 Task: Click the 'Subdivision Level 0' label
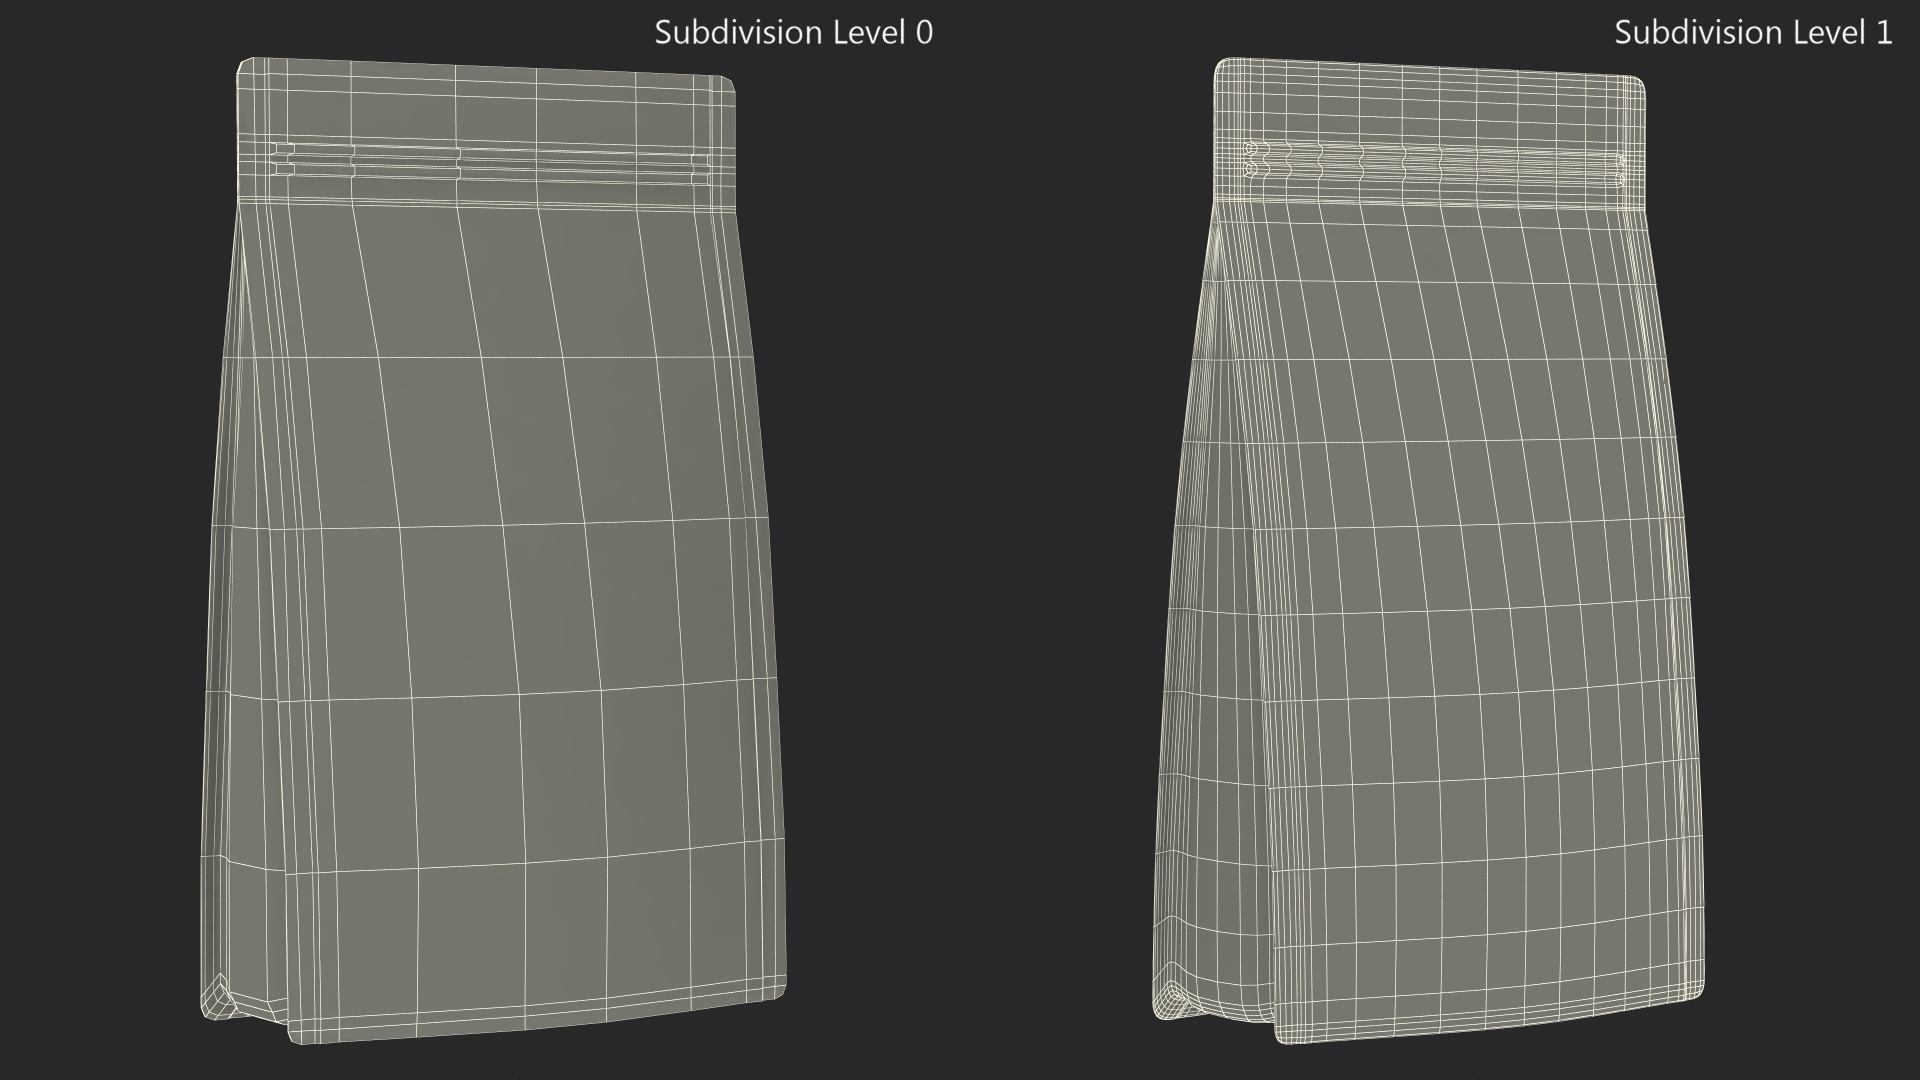point(793,32)
